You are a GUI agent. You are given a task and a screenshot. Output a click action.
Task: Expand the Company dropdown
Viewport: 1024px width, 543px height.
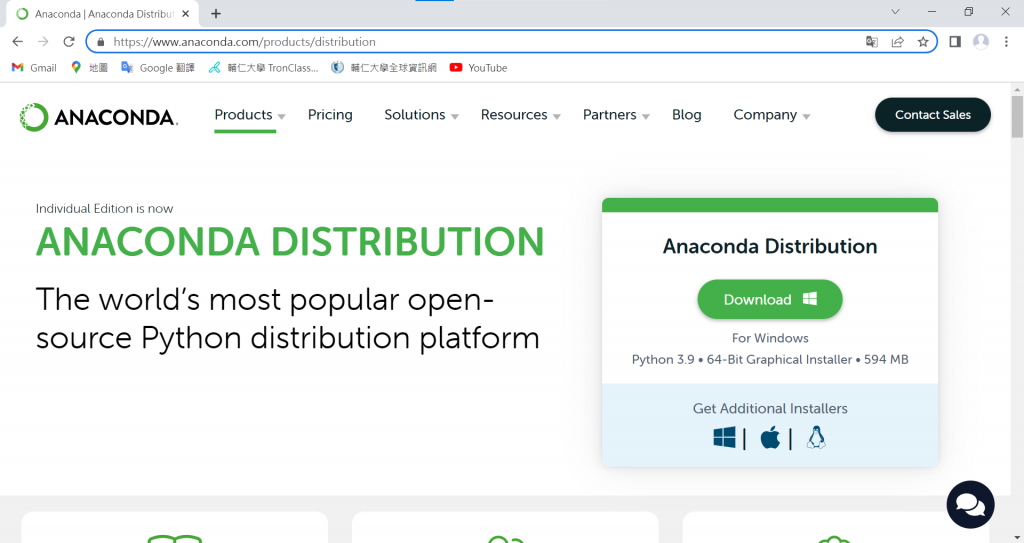coord(771,115)
